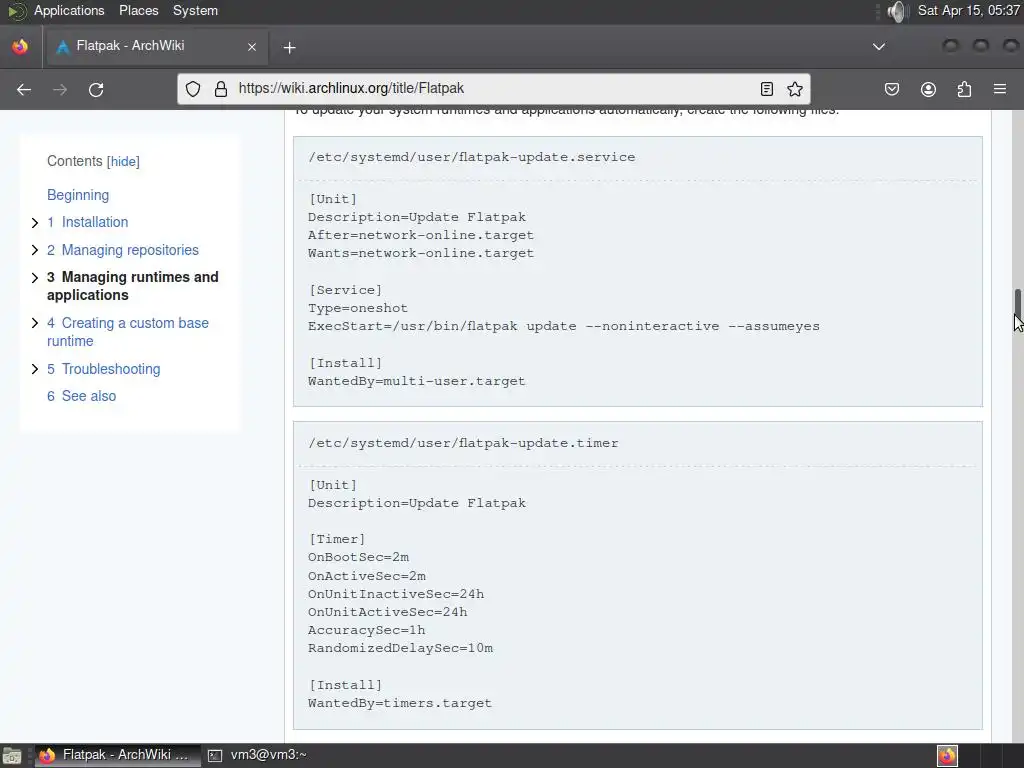Viewport: 1024px width, 768px height.
Task: Click the URL address field
Action: [492, 89]
